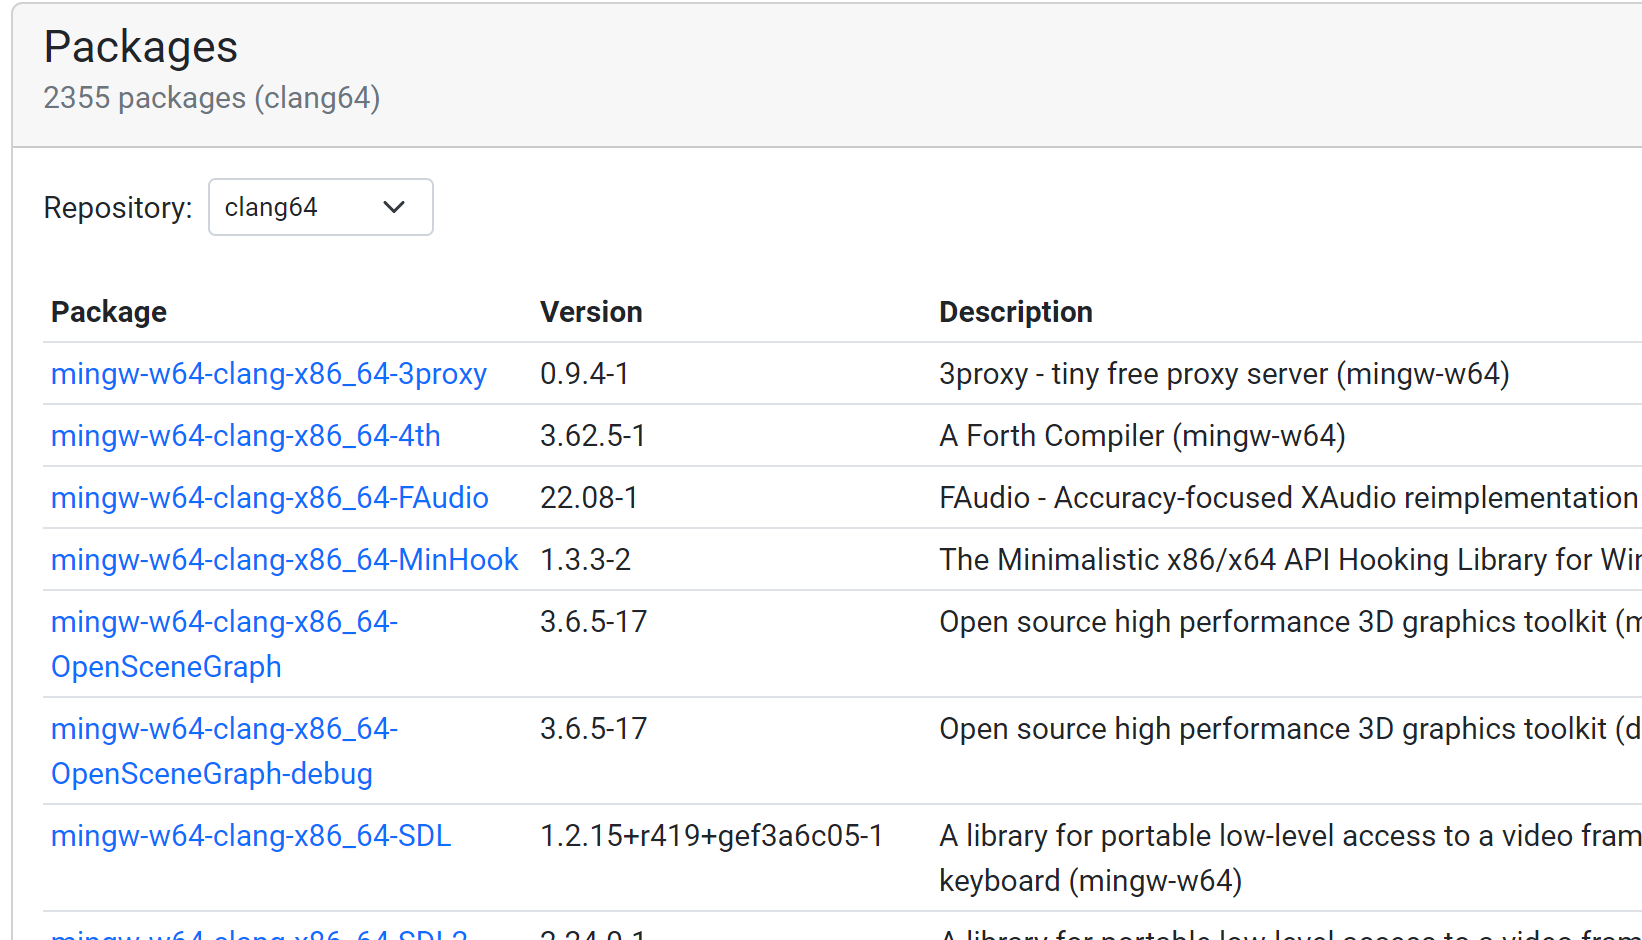This screenshot has height=940, width=1642.
Task: Click the 2355 packages (clang64) subtitle
Action: click(x=212, y=98)
